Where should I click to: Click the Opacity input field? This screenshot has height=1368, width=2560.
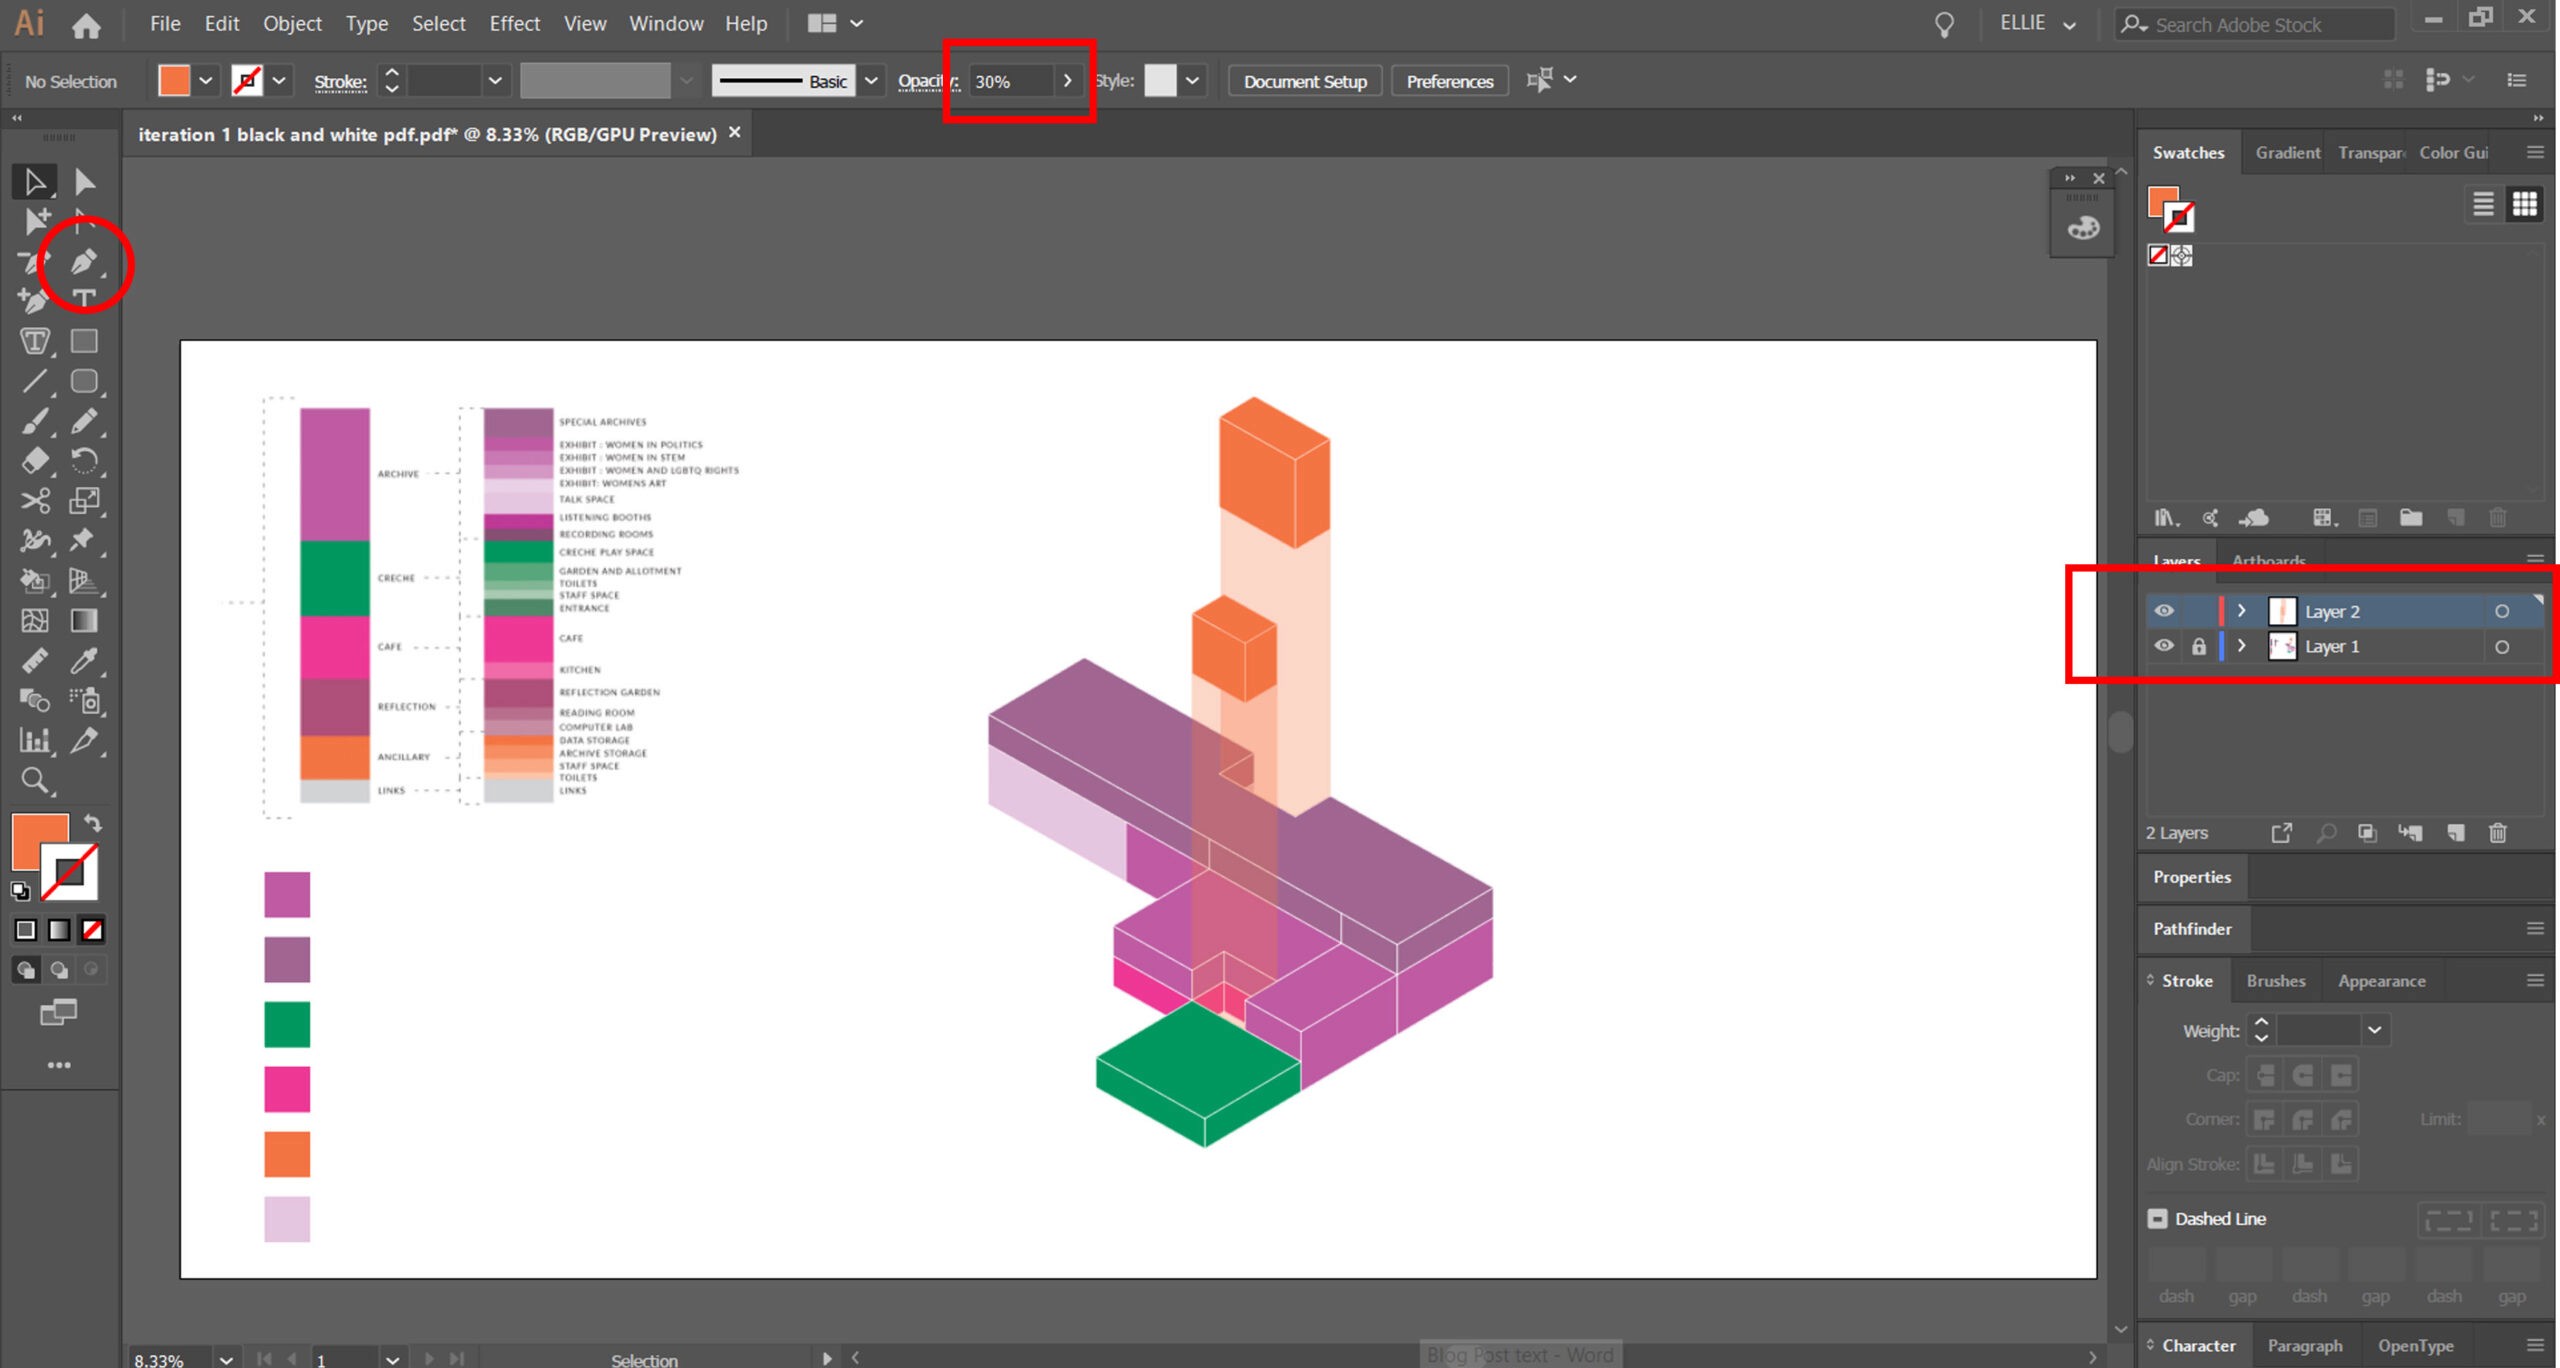coord(1008,81)
